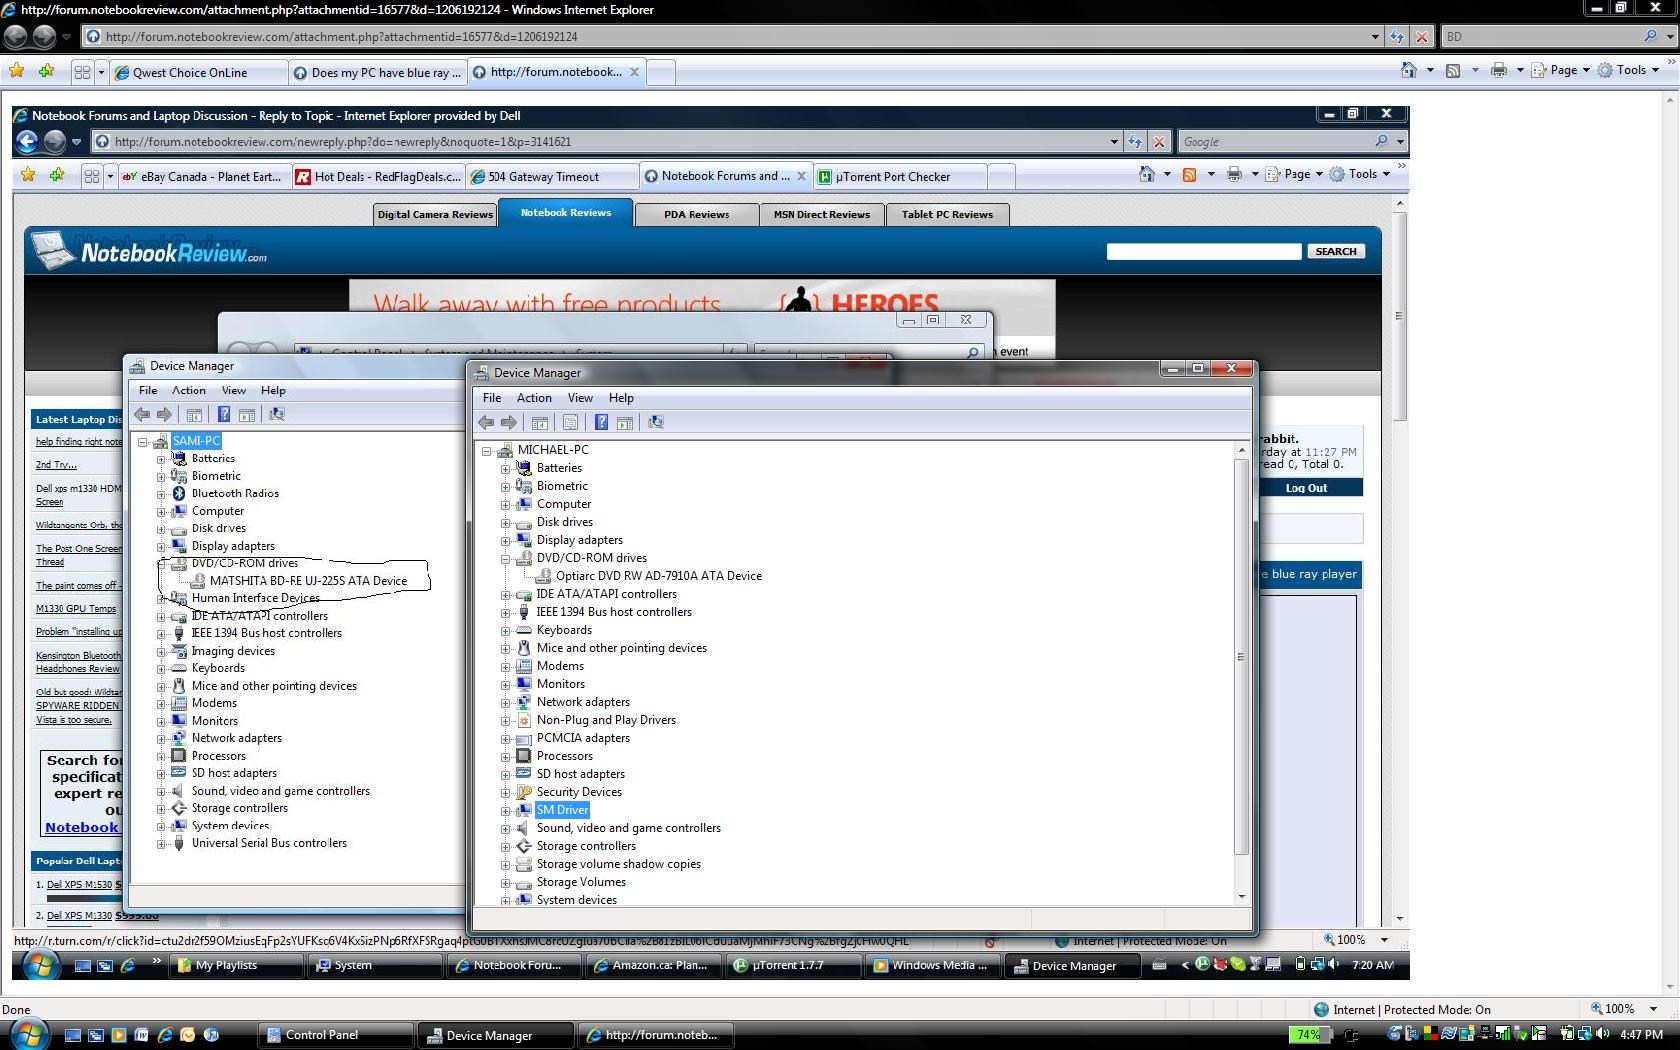Image resolution: width=1680 pixels, height=1050 pixels.
Task: Select SM Driver in MICHAEL-PC Device Manager
Action: pyautogui.click(x=562, y=810)
